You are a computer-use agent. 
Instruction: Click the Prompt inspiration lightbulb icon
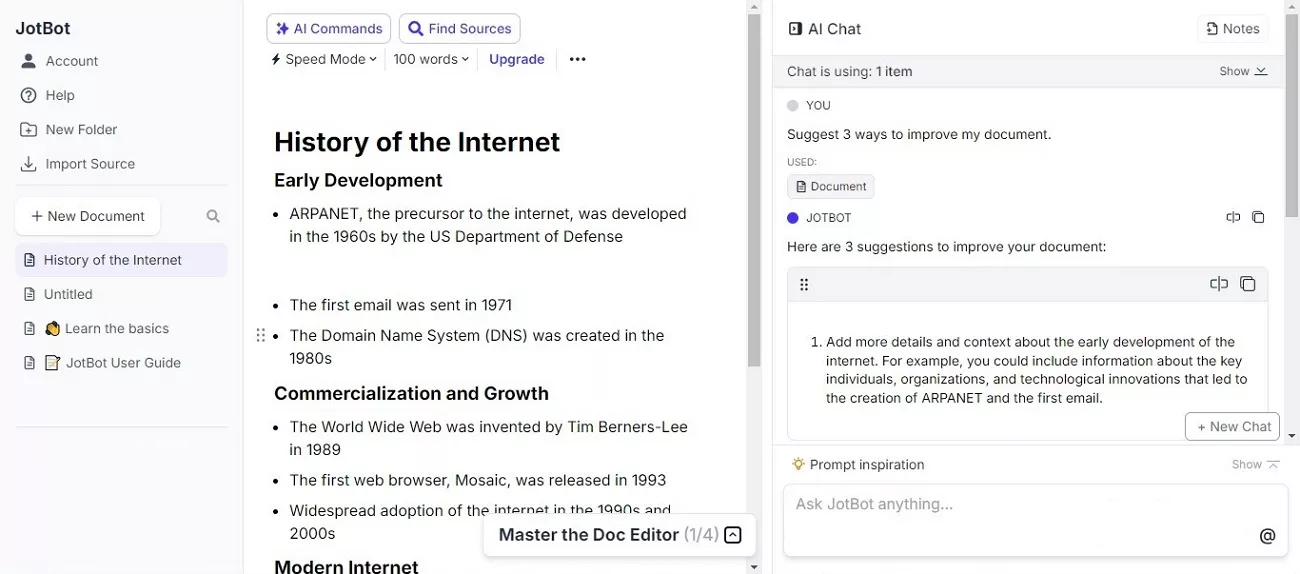point(798,464)
